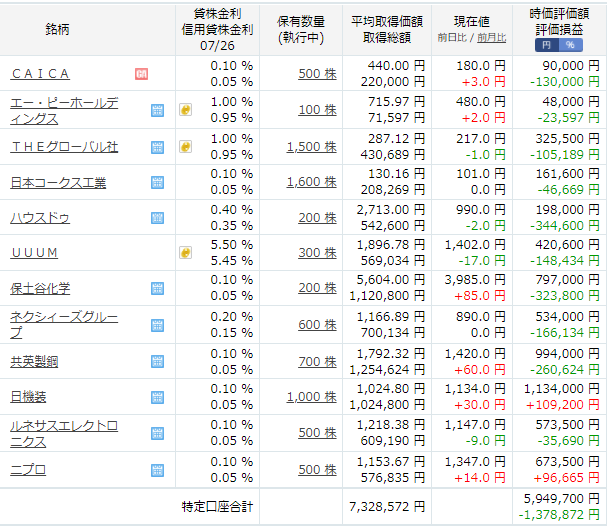Click 日機装 gain +109,200 円
The height and width of the screenshot is (526, 607).
click(562, 405)
